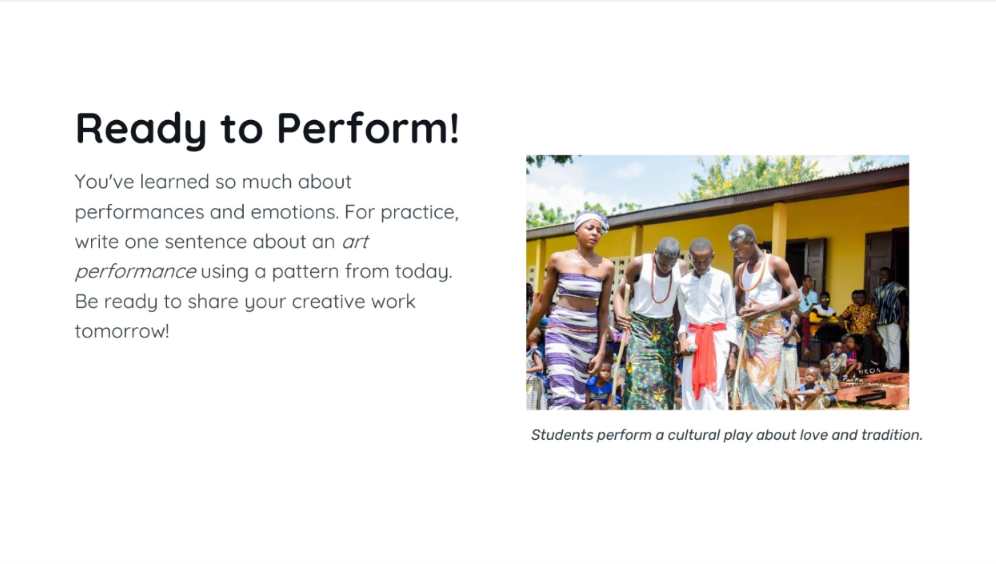Select the students performing photo
This screenshot has height=564, width=996.
click(717, 282)
